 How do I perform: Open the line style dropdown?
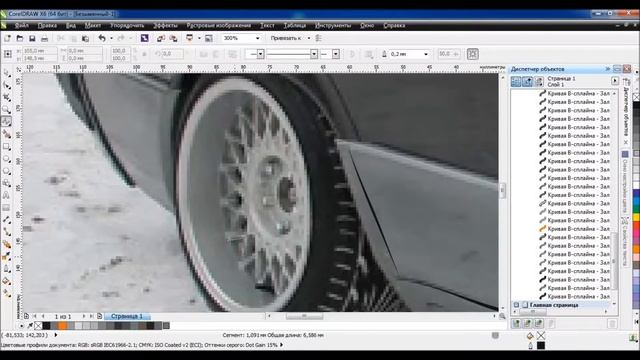tap(314, 54)
